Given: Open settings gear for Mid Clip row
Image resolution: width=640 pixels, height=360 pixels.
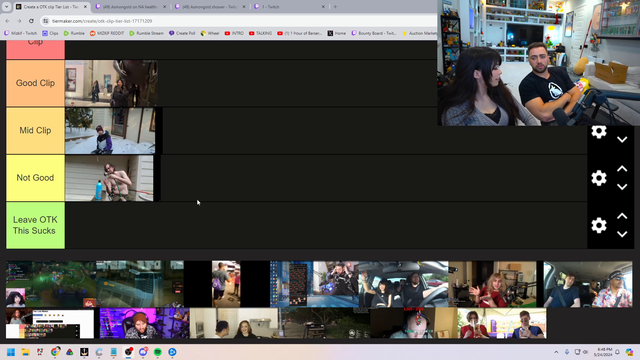Looking at the screenshot, I should pos(598,131).
